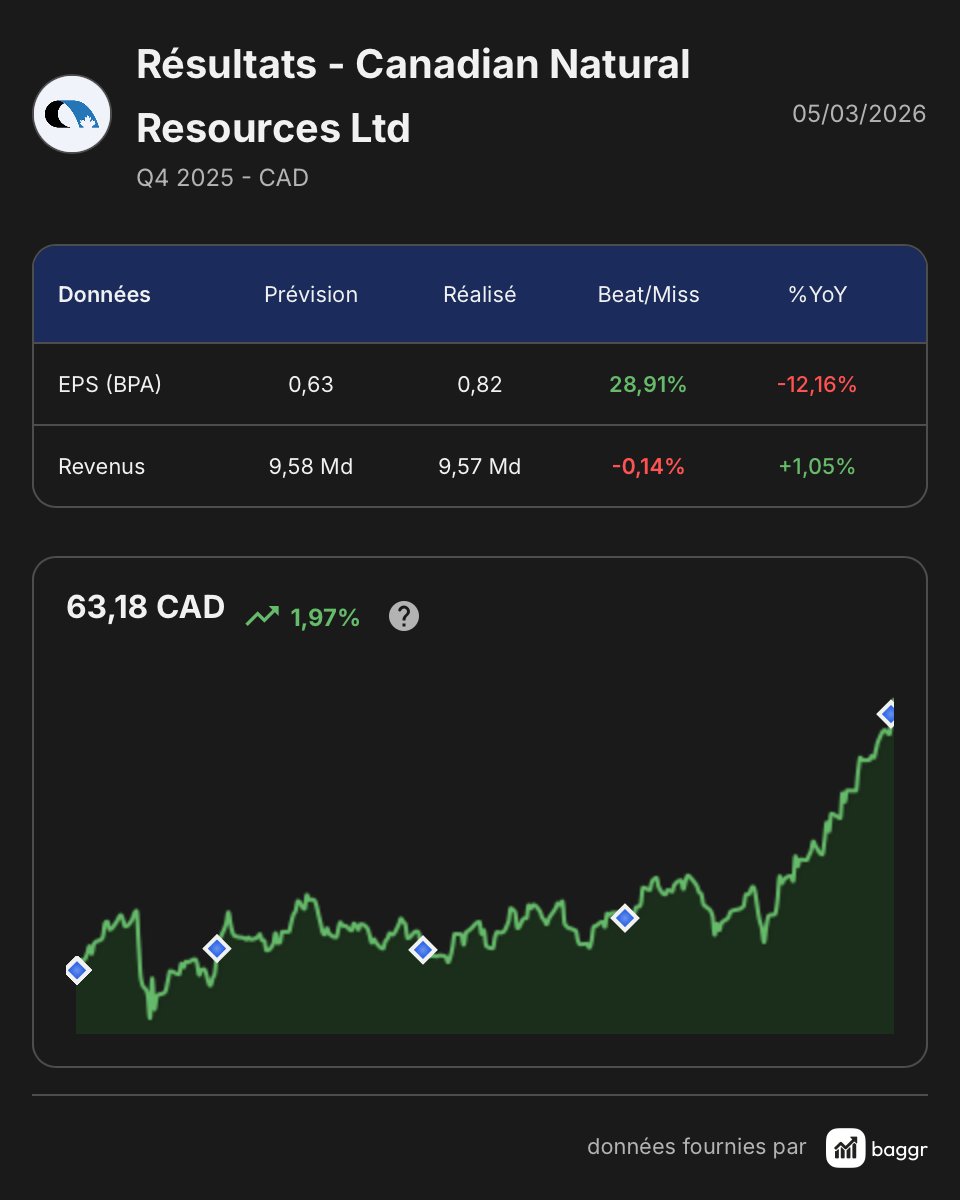
Task: Click the baggr logo icon
Action: click(x=845, y=1148)
